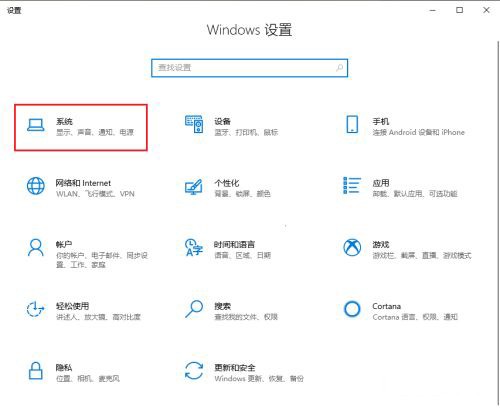Open the Gaming Xbox icon
Screen dimensions: 500x414
[352, 247]
